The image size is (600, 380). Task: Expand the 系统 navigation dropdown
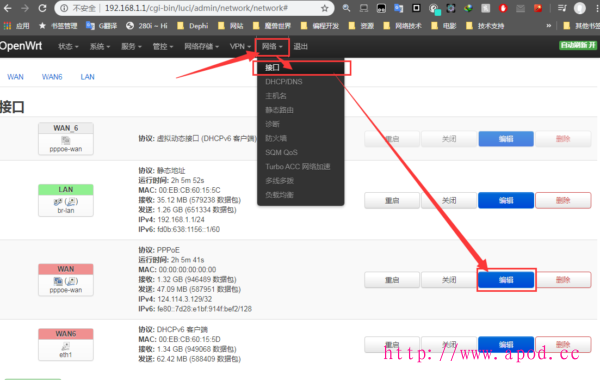100,46
